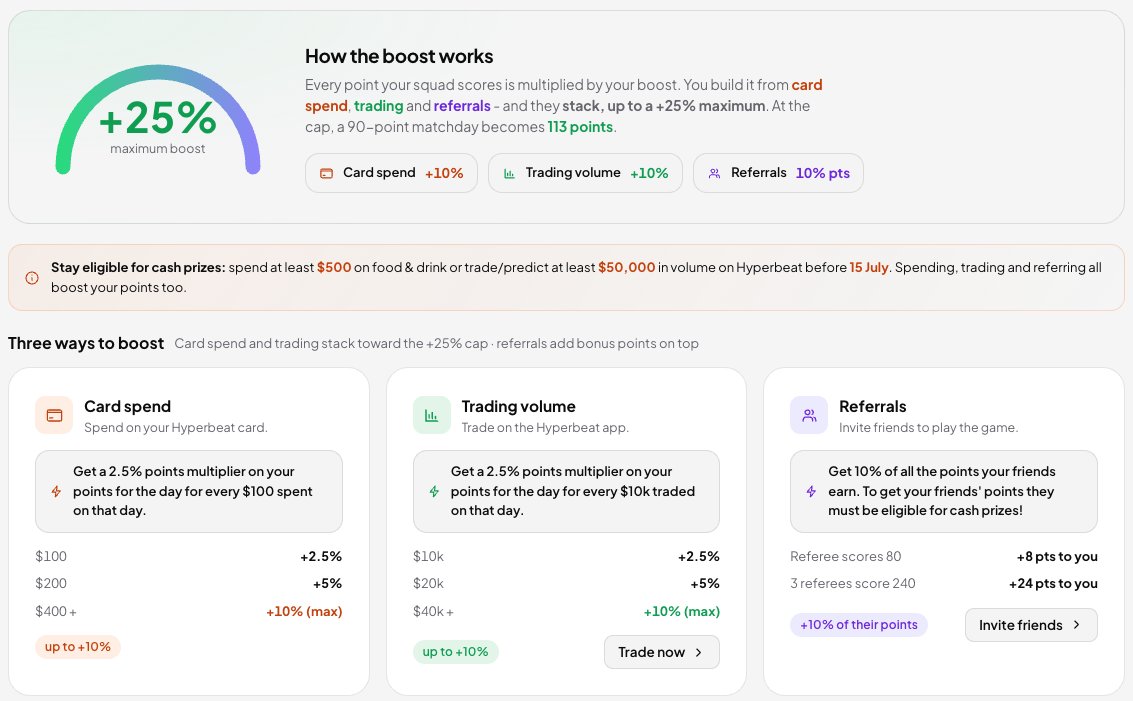Select the Trading volume +10% pill

[x=585, y=173]
